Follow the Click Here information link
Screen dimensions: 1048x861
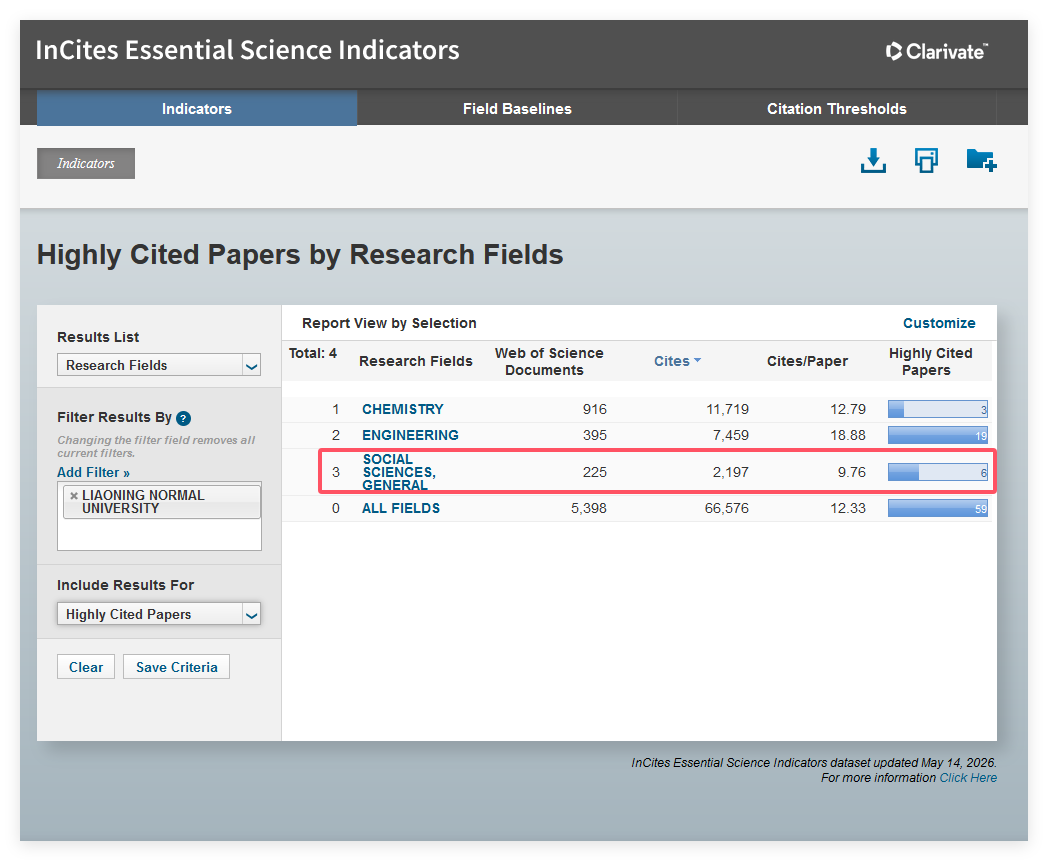click(968, 777)
